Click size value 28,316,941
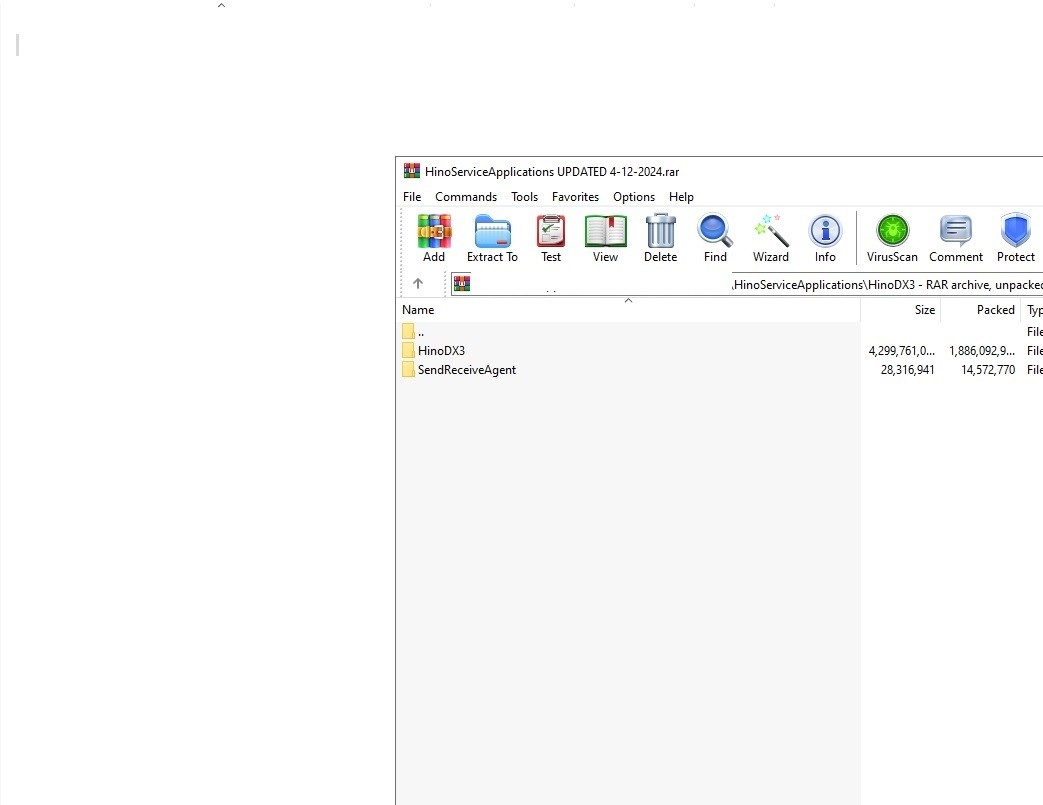Screen dimensions: 1043x805 tap(907, 370)
